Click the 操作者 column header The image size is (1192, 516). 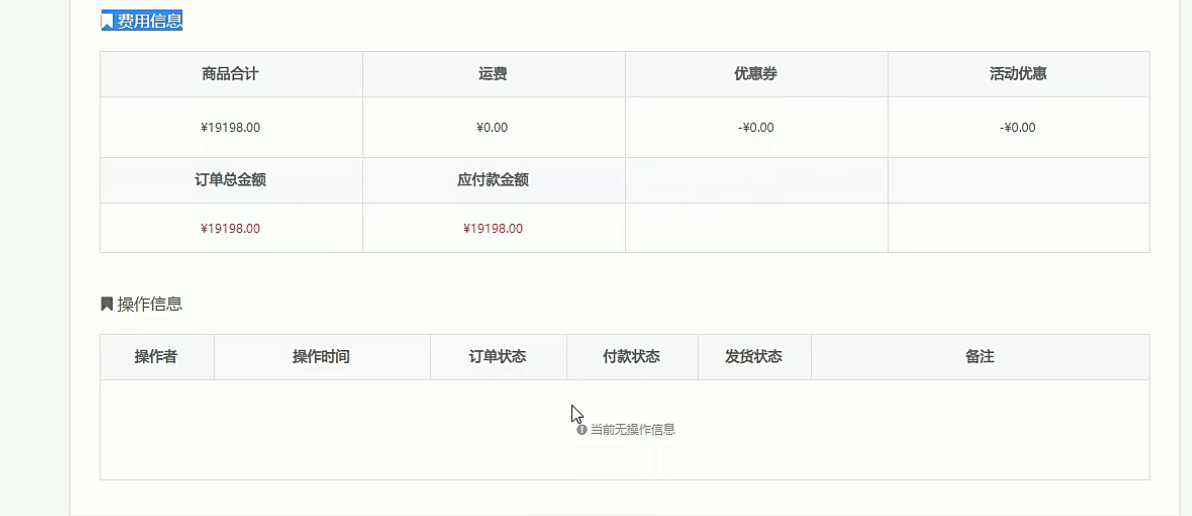(x=157, y=356)
